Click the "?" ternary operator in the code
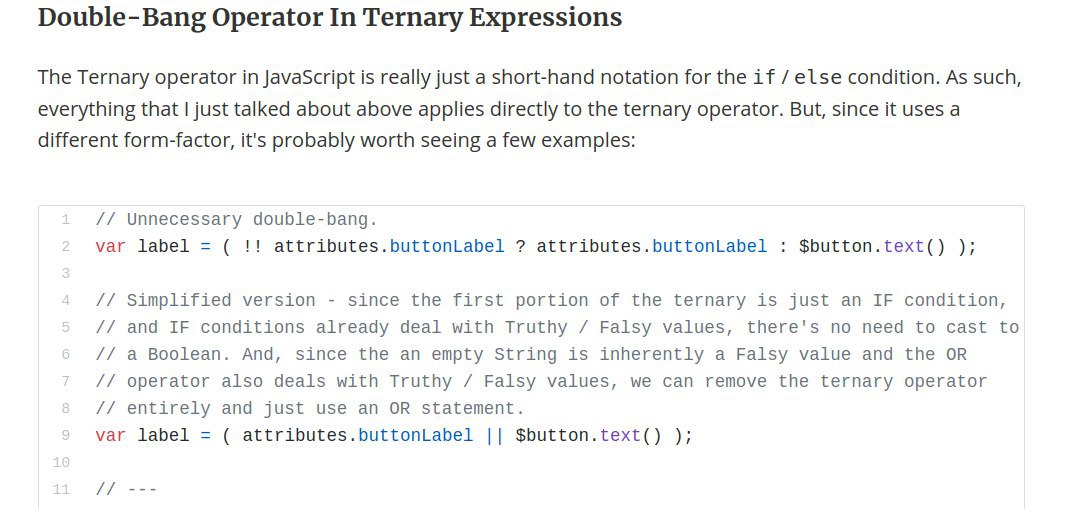 [x=521, y=246]
